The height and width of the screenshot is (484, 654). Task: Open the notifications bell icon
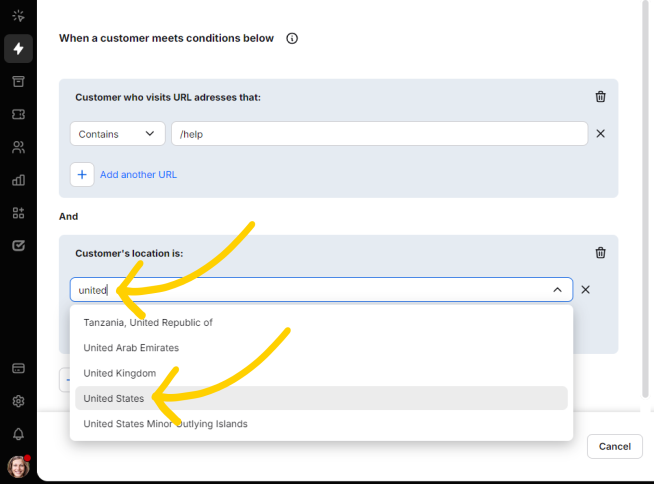click(x=18, y=434)
